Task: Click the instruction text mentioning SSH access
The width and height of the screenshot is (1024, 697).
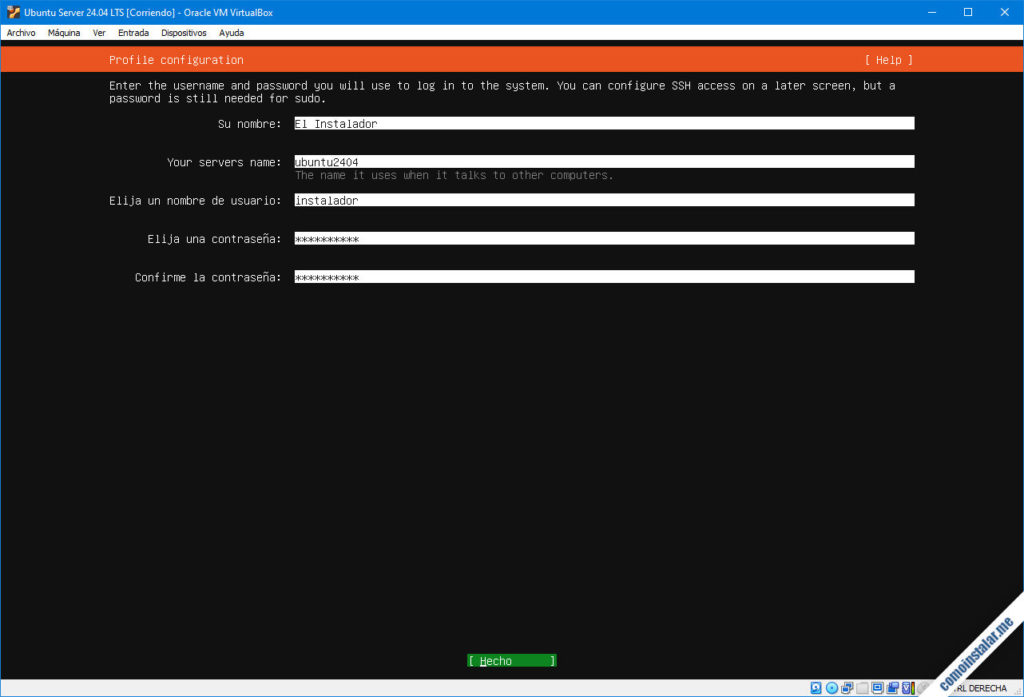Action: coord(502,92)
